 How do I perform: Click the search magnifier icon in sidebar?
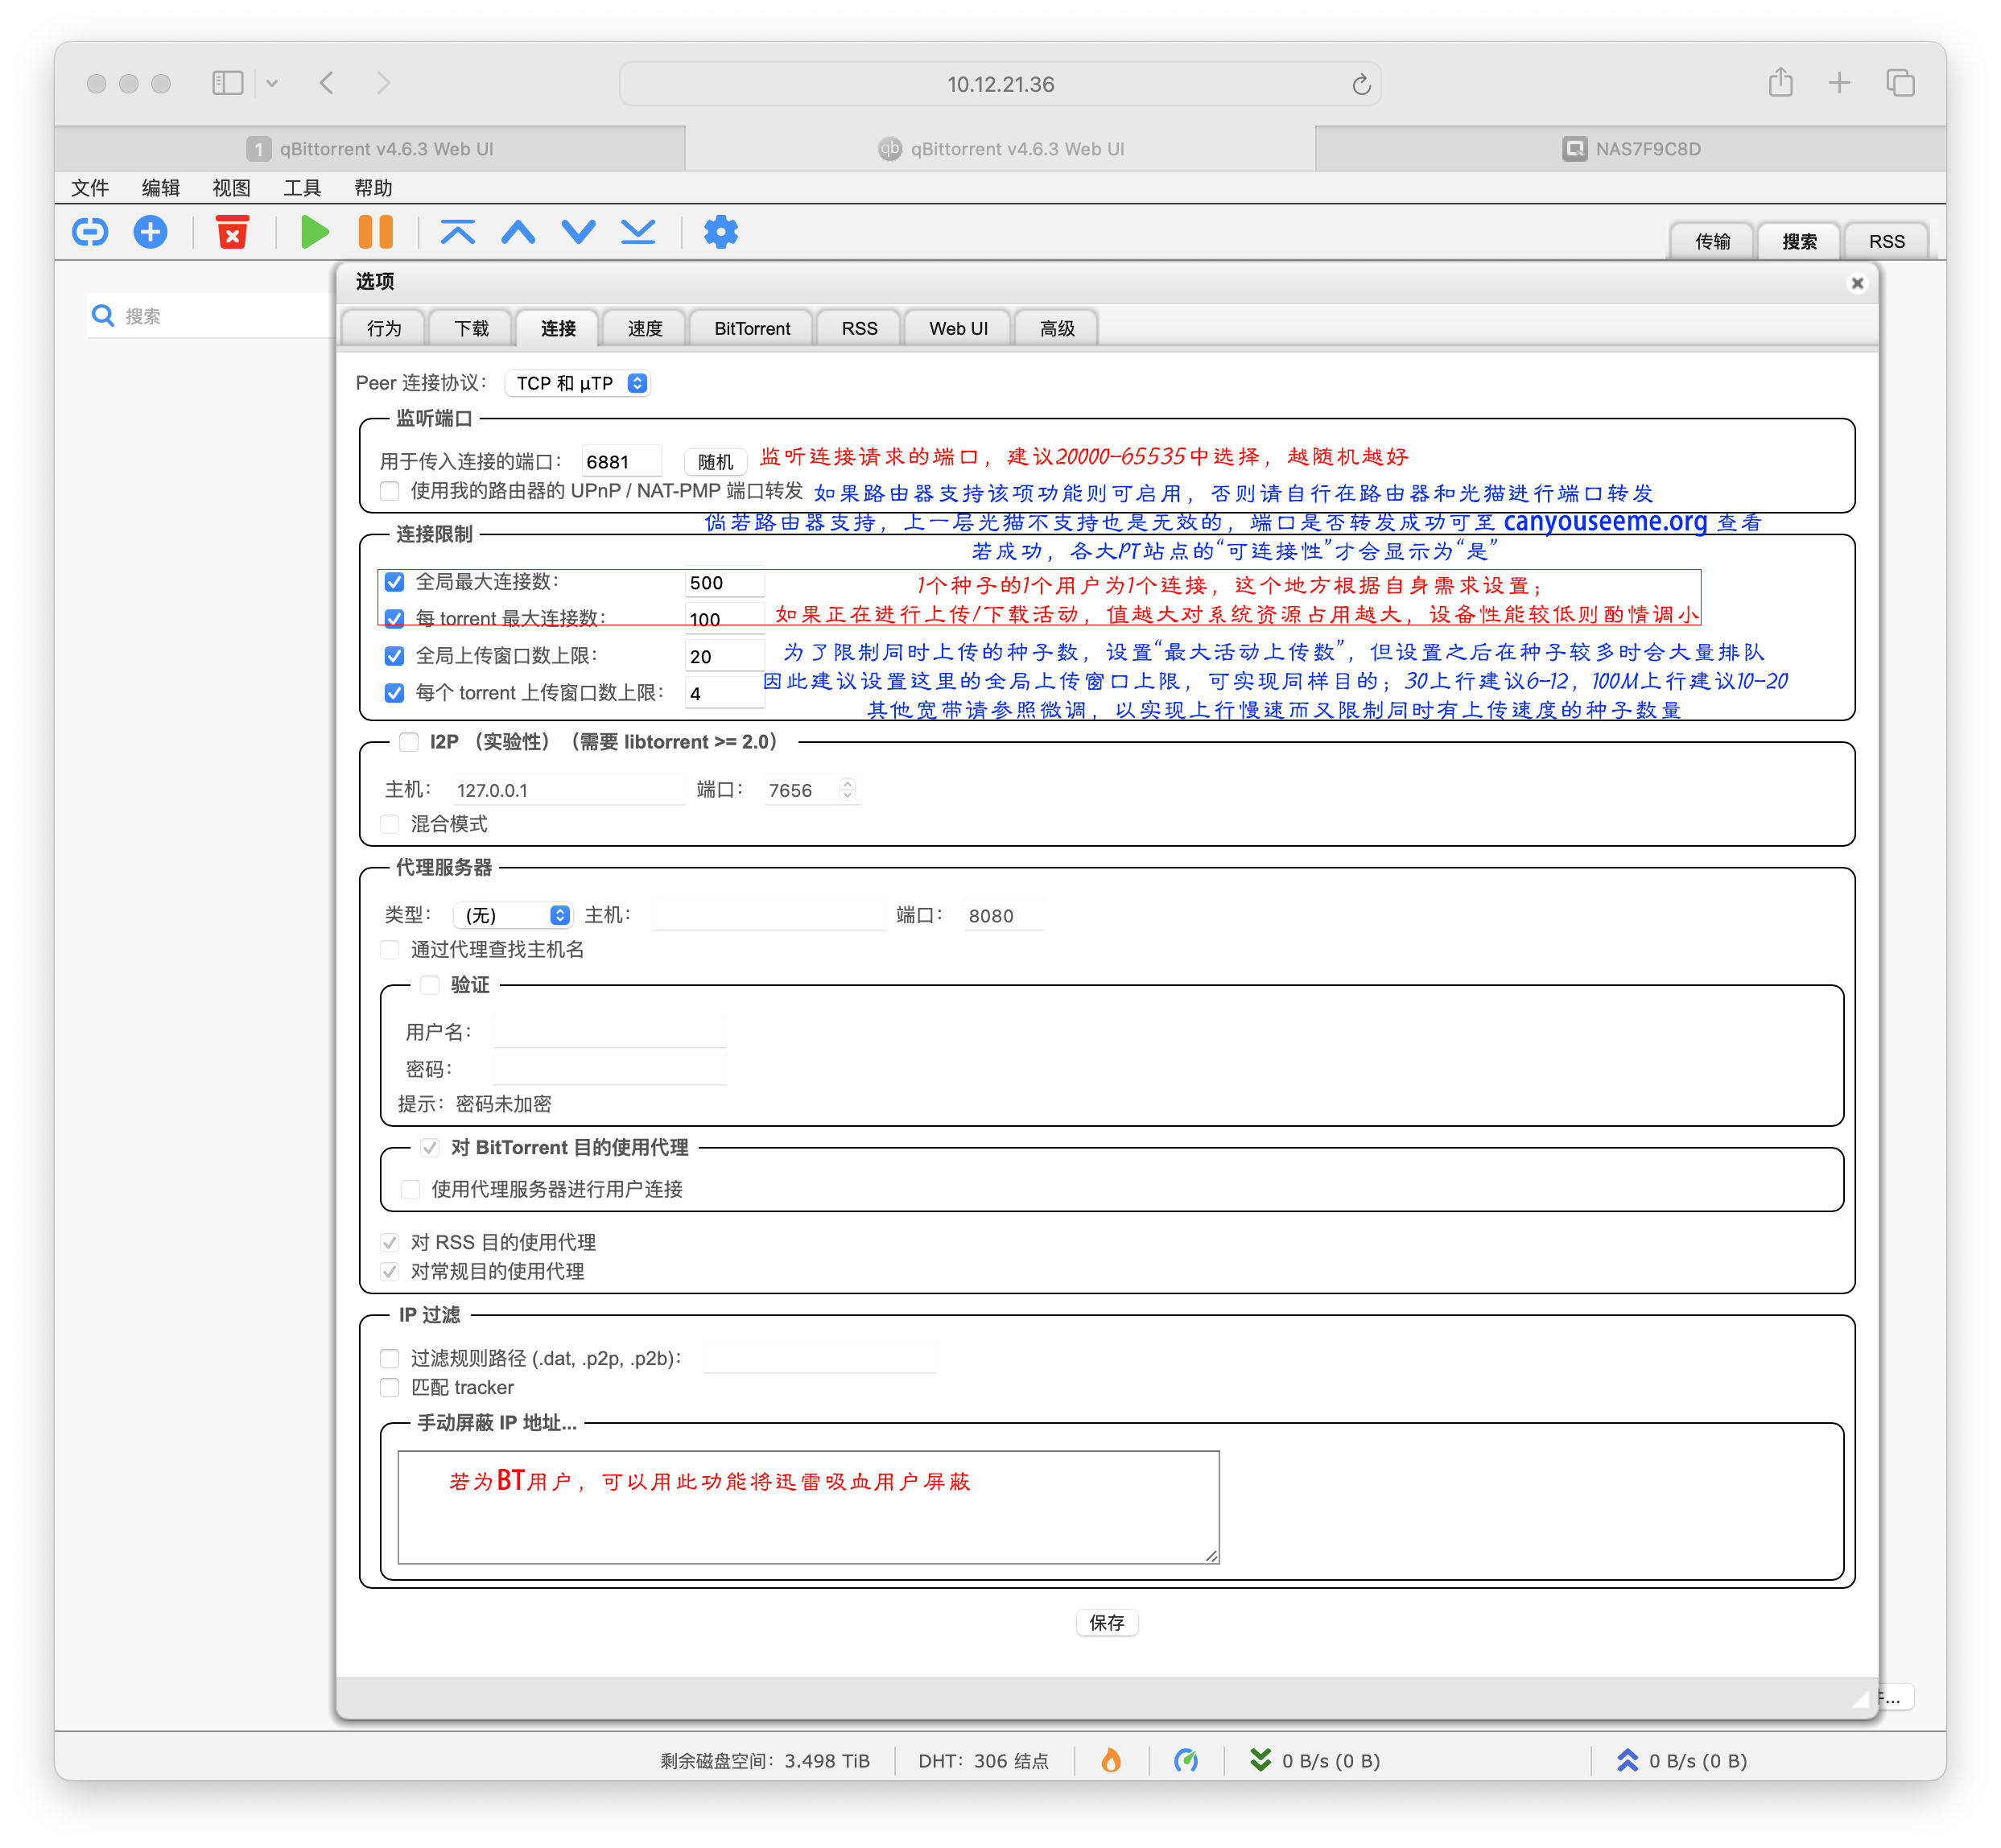pyautogui.click(x=102, y=316)
